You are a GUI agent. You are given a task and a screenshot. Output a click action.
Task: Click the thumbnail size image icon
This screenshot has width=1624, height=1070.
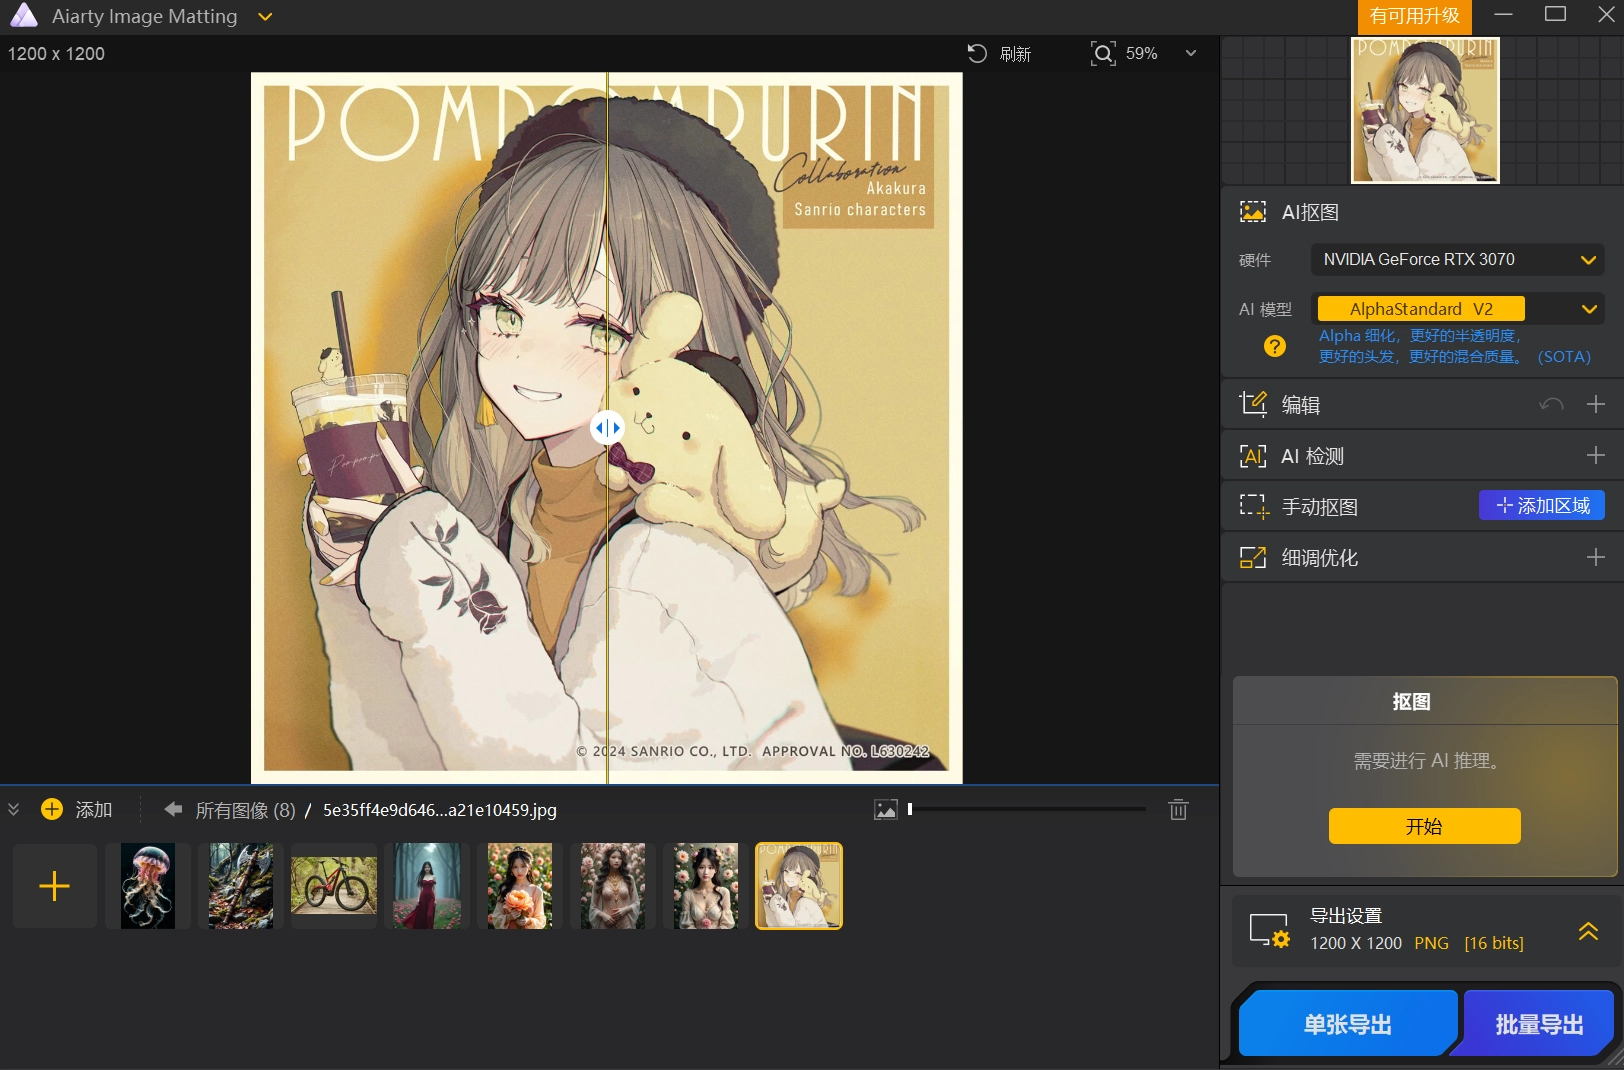click(x=886, y=810)
